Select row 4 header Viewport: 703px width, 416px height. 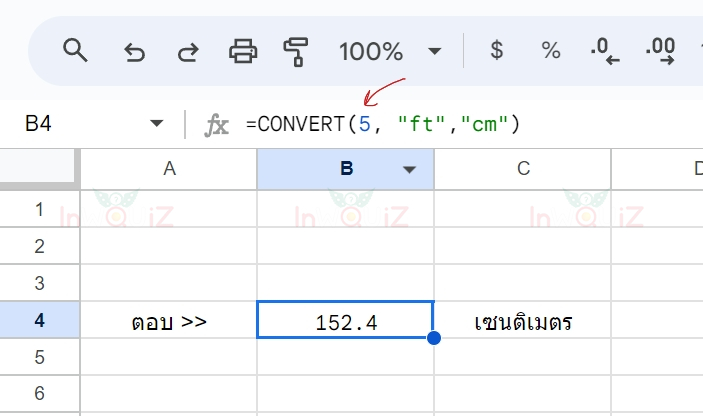(x=39, y=321)
